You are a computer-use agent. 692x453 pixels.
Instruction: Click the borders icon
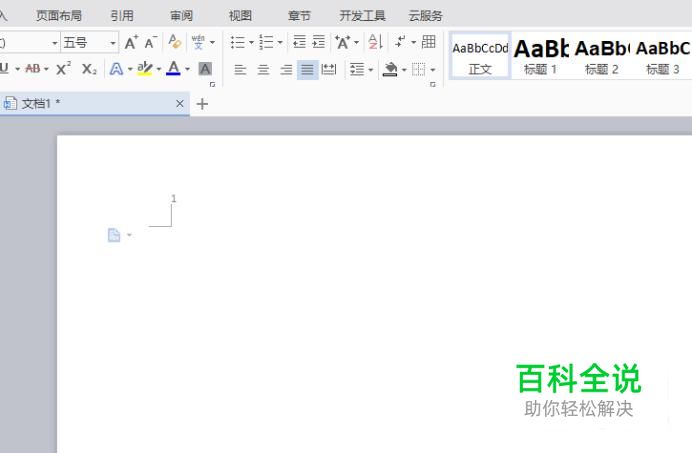tap(419, 69)
